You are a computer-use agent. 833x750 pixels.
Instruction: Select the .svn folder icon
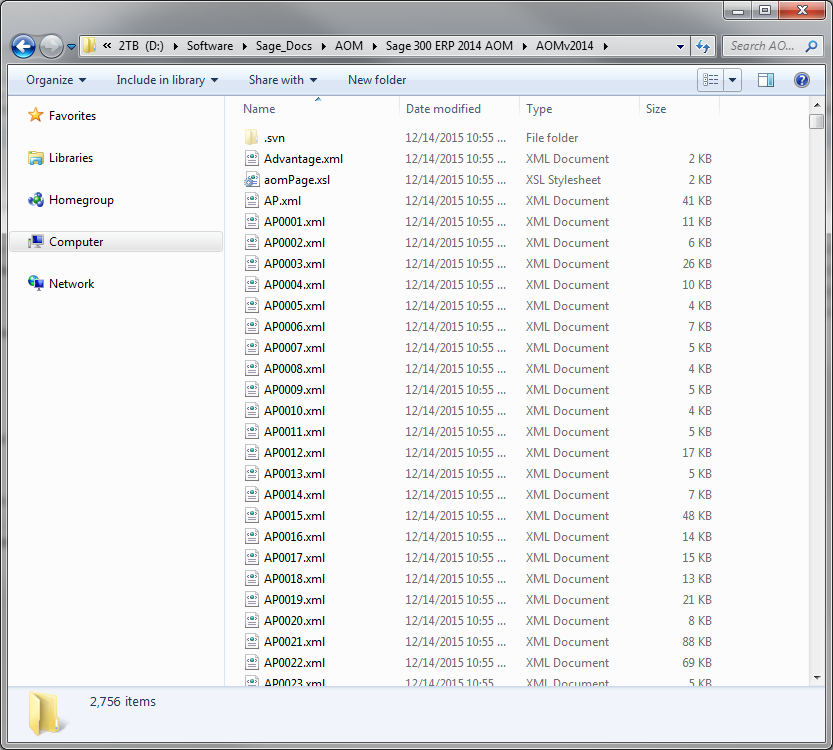[x=252, y=138]
